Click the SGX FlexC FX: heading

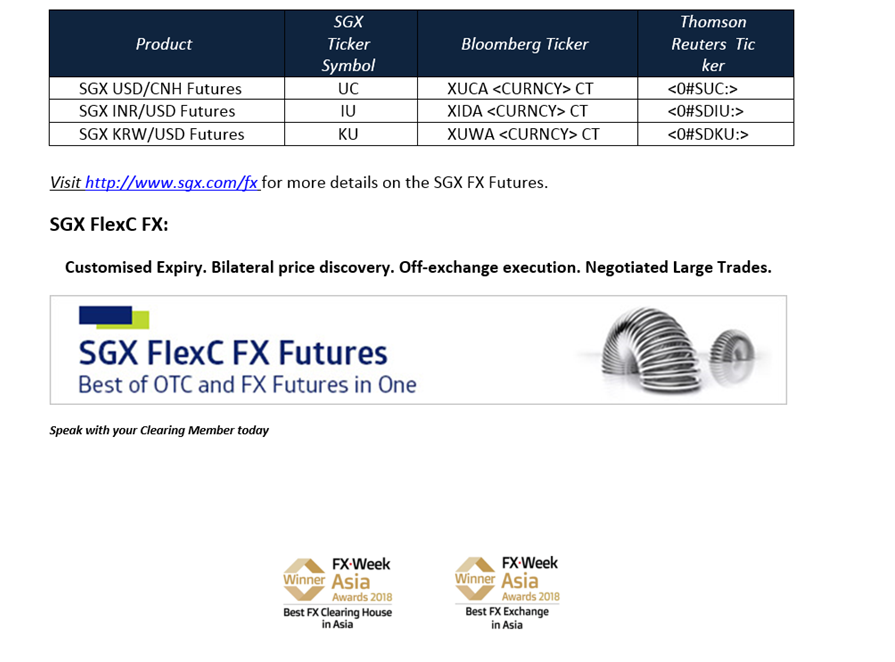click(x=109, y=224)
